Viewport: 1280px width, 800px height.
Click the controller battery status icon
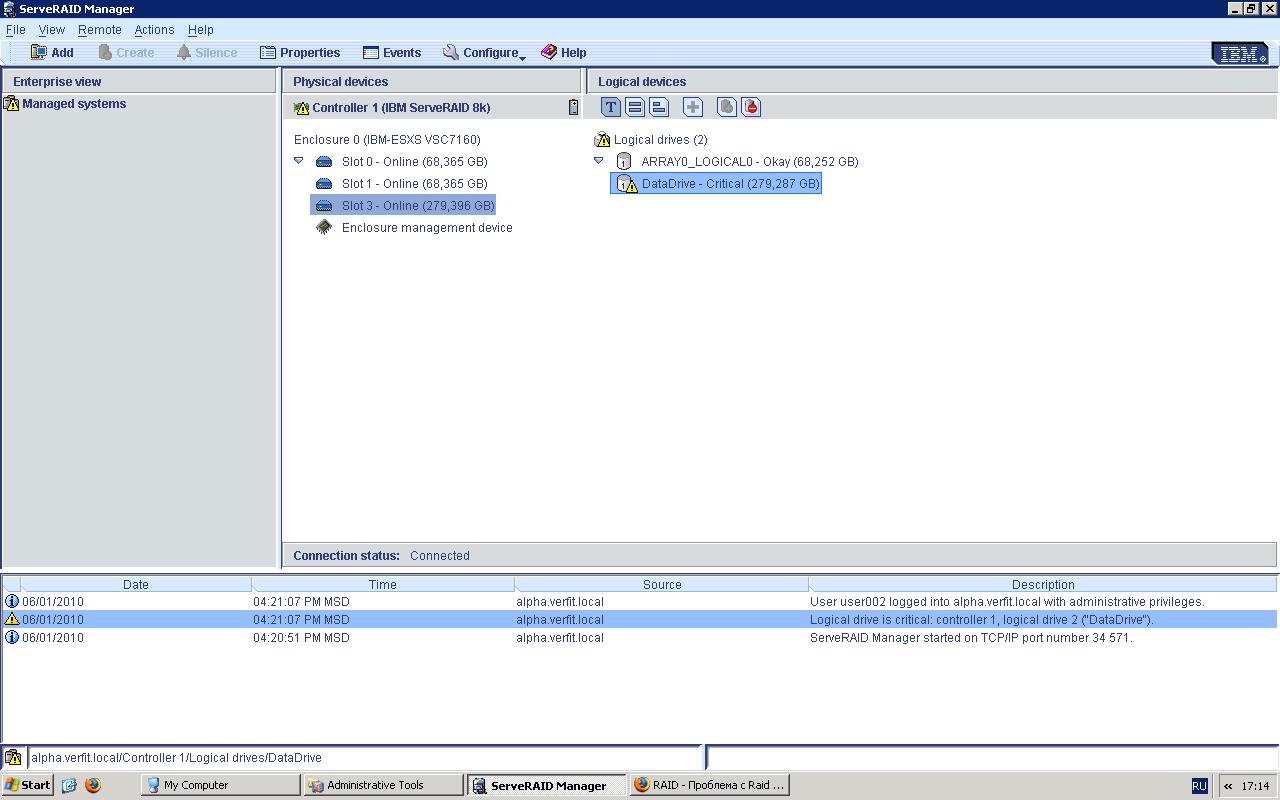tap(573, 108)
